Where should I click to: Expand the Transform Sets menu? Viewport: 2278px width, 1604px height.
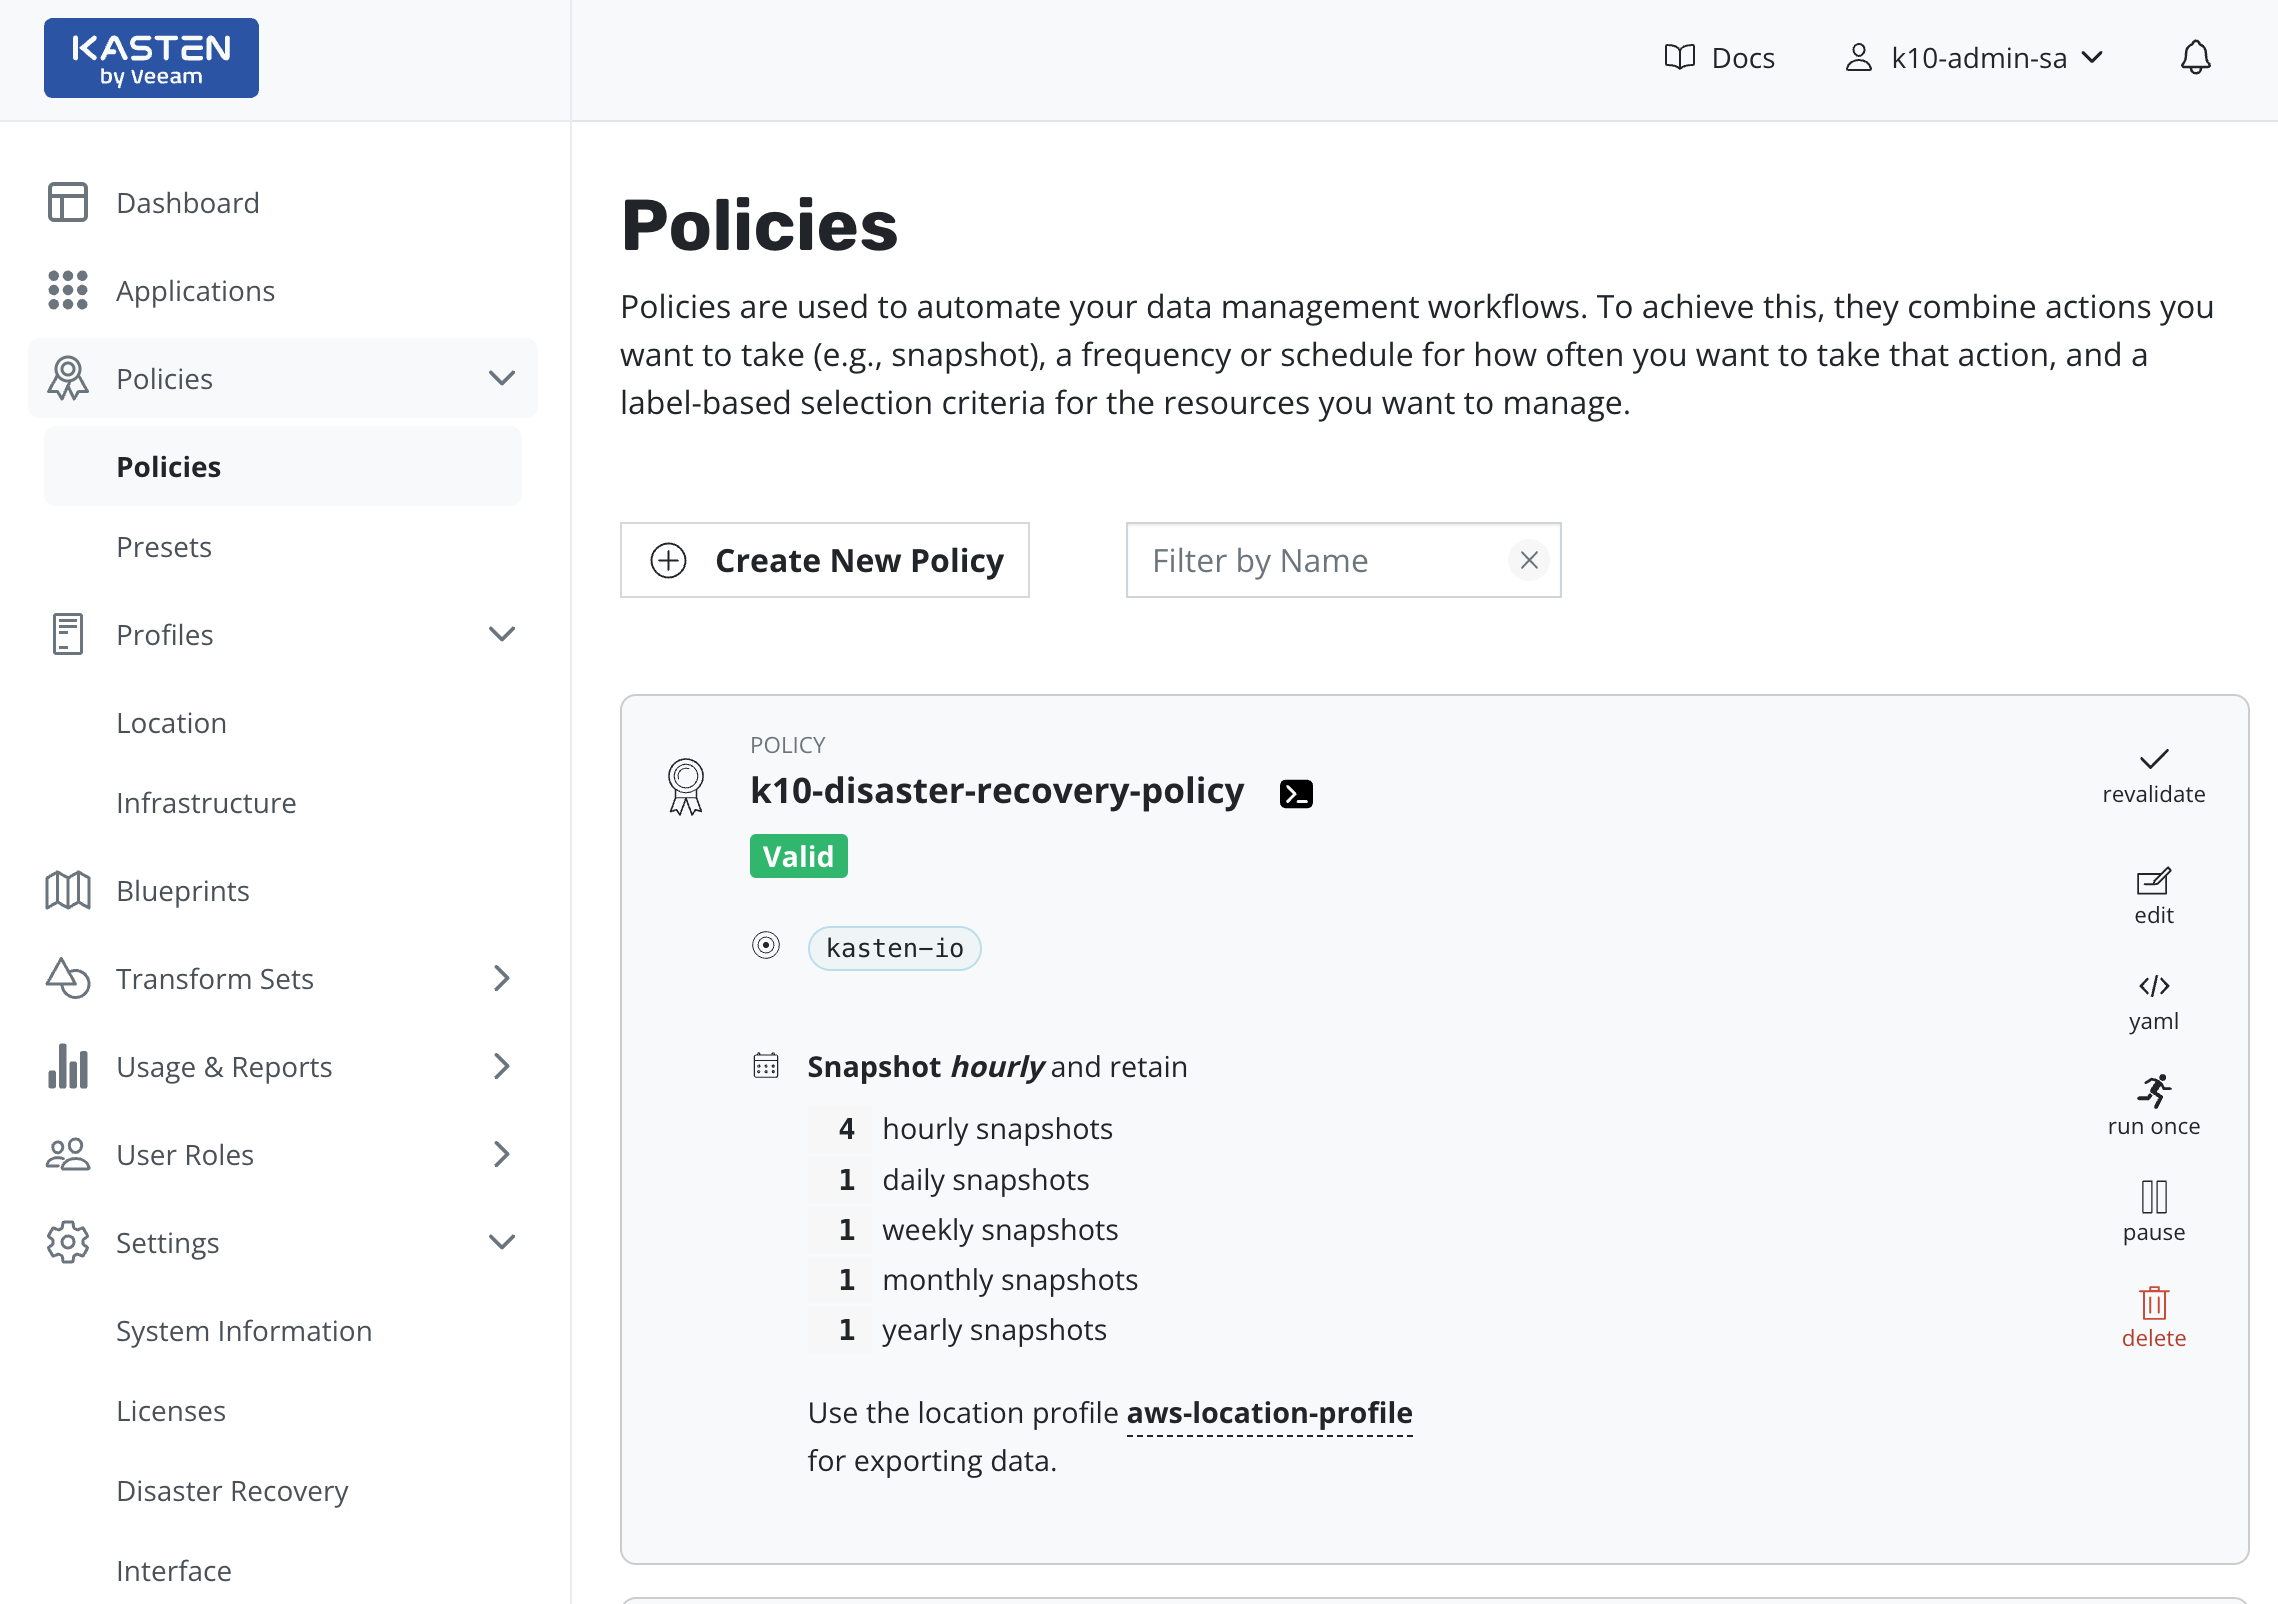(x=501, y=979)
